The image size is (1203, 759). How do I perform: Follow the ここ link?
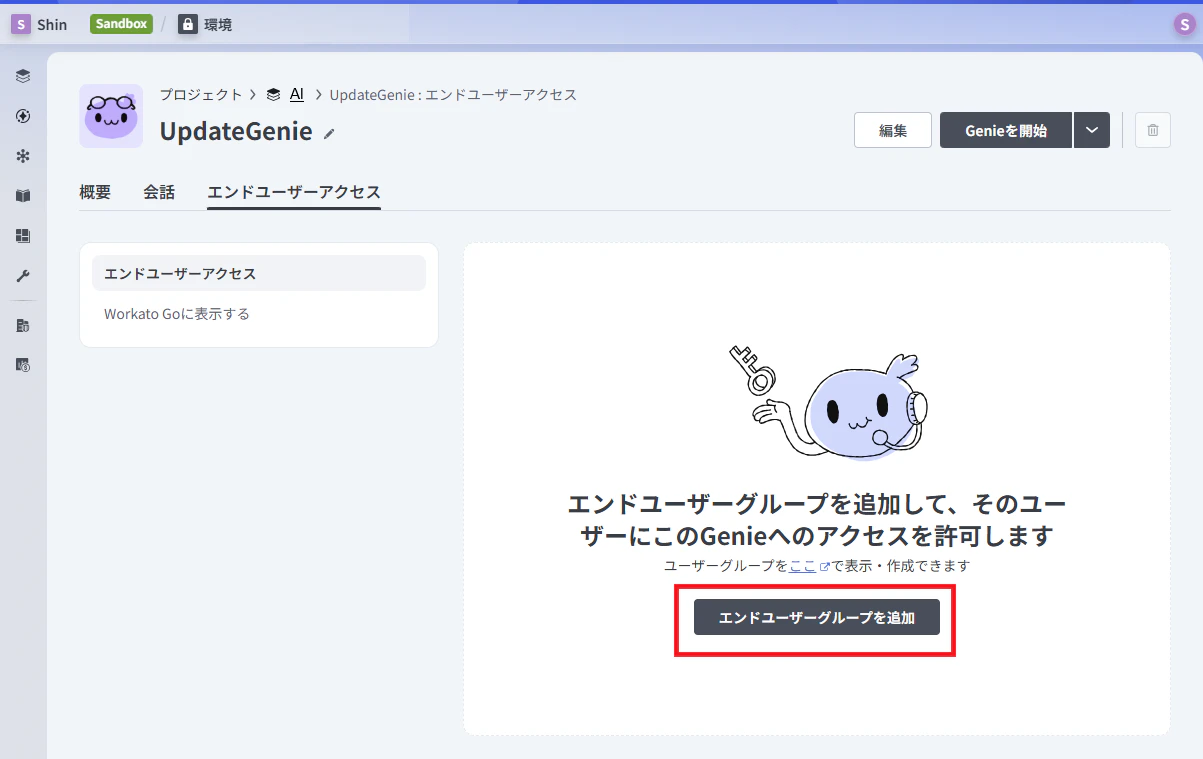[803, 566]
